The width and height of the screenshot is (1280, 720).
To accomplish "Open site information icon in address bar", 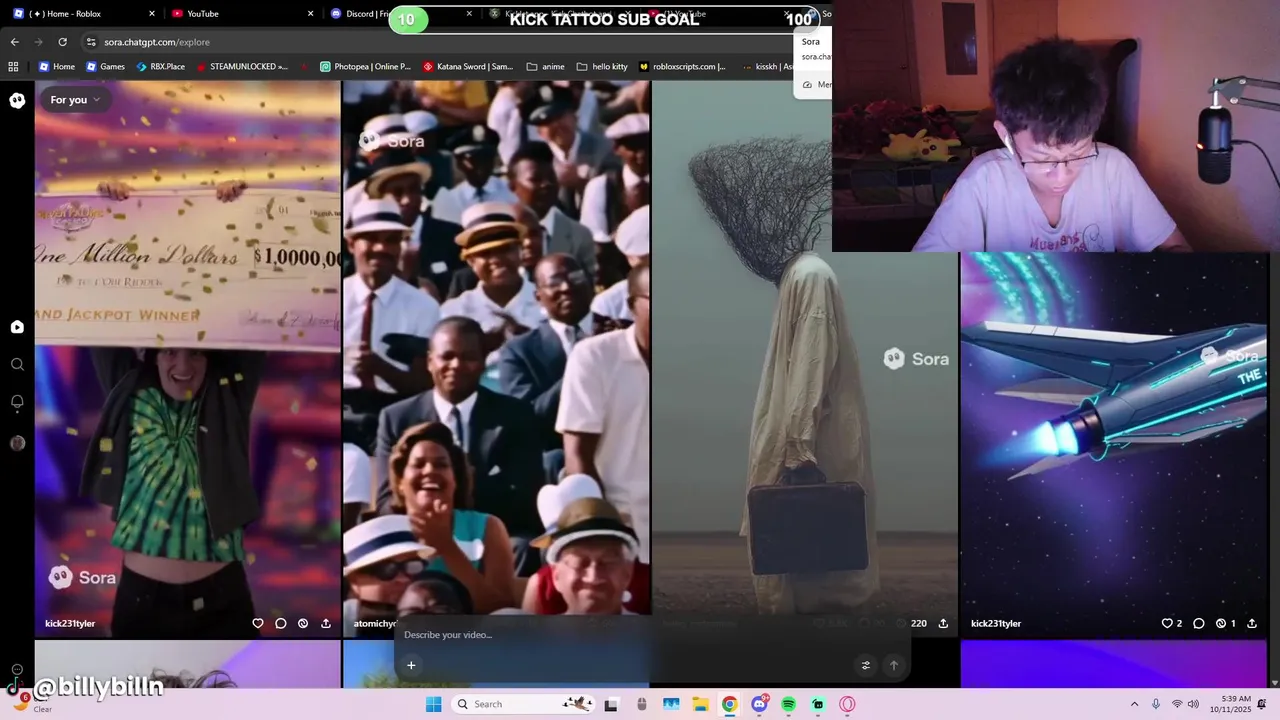I will point(91,42).
